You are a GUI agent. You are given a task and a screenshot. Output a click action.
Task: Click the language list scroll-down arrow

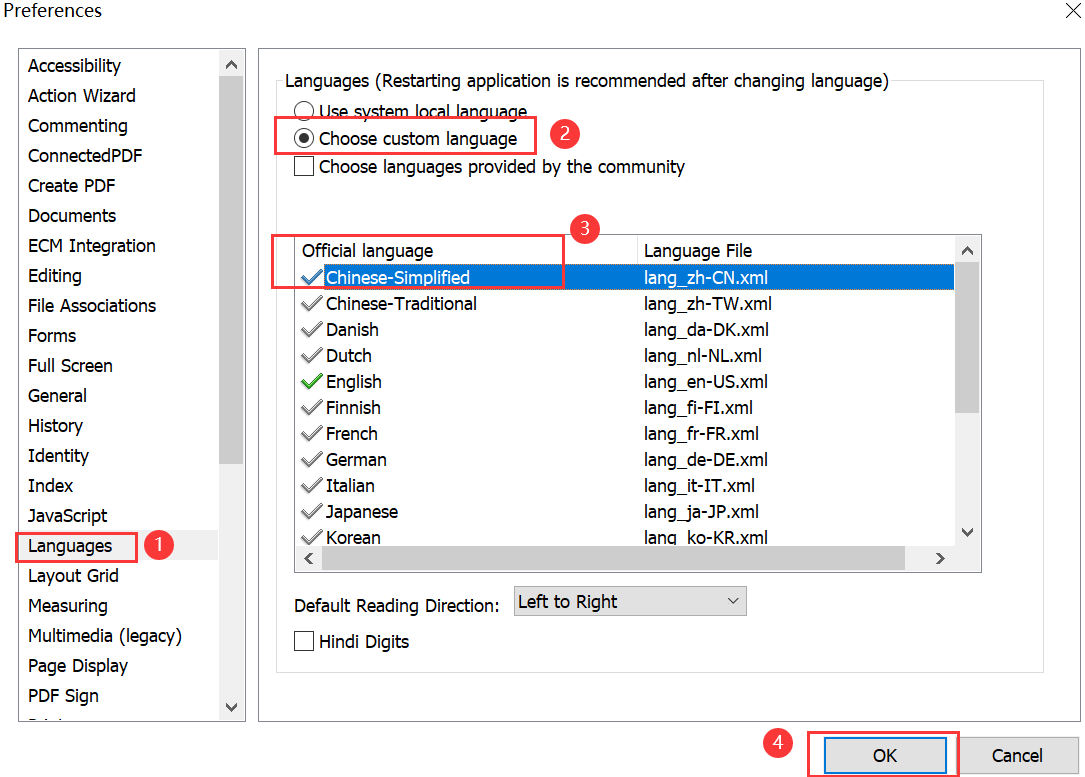click(x=967, y=532)
